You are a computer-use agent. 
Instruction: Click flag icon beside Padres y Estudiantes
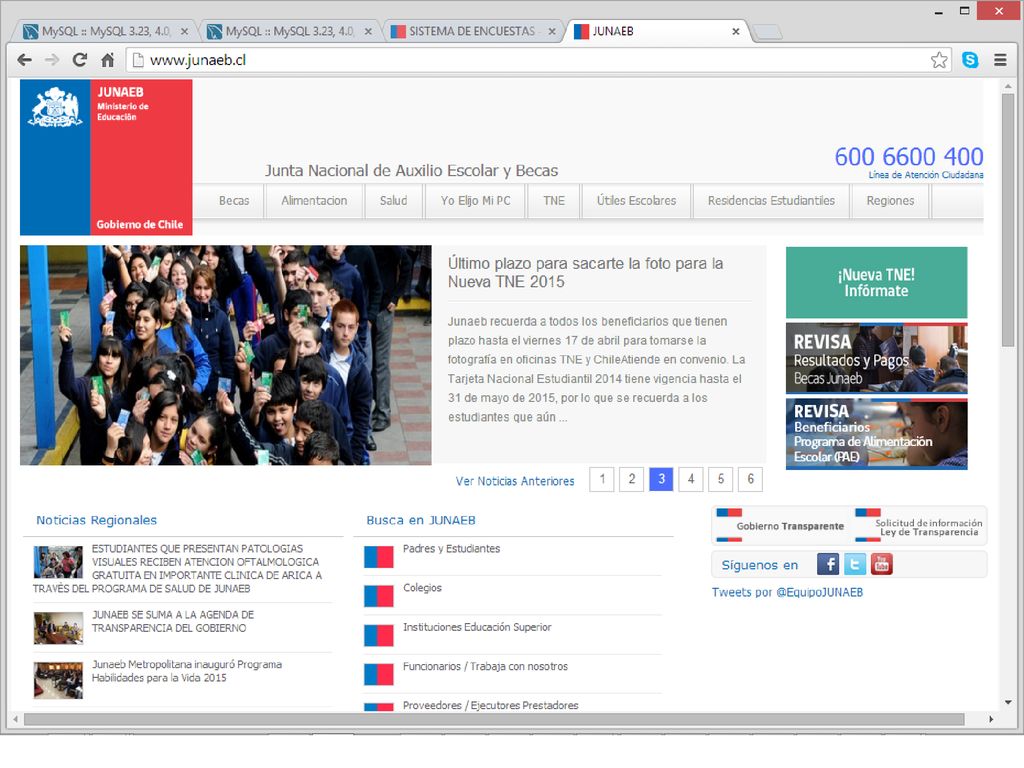coord(379,556)
